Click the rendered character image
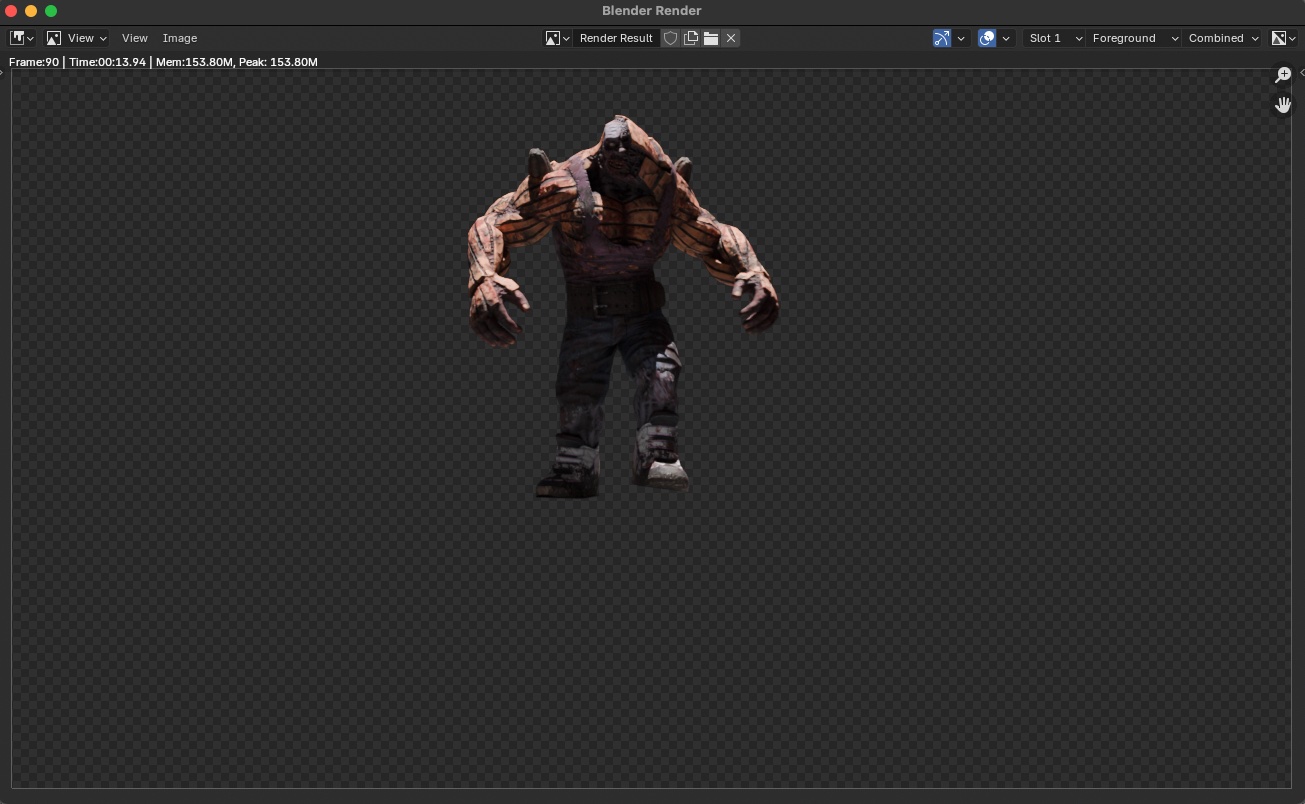 (622, 305)
